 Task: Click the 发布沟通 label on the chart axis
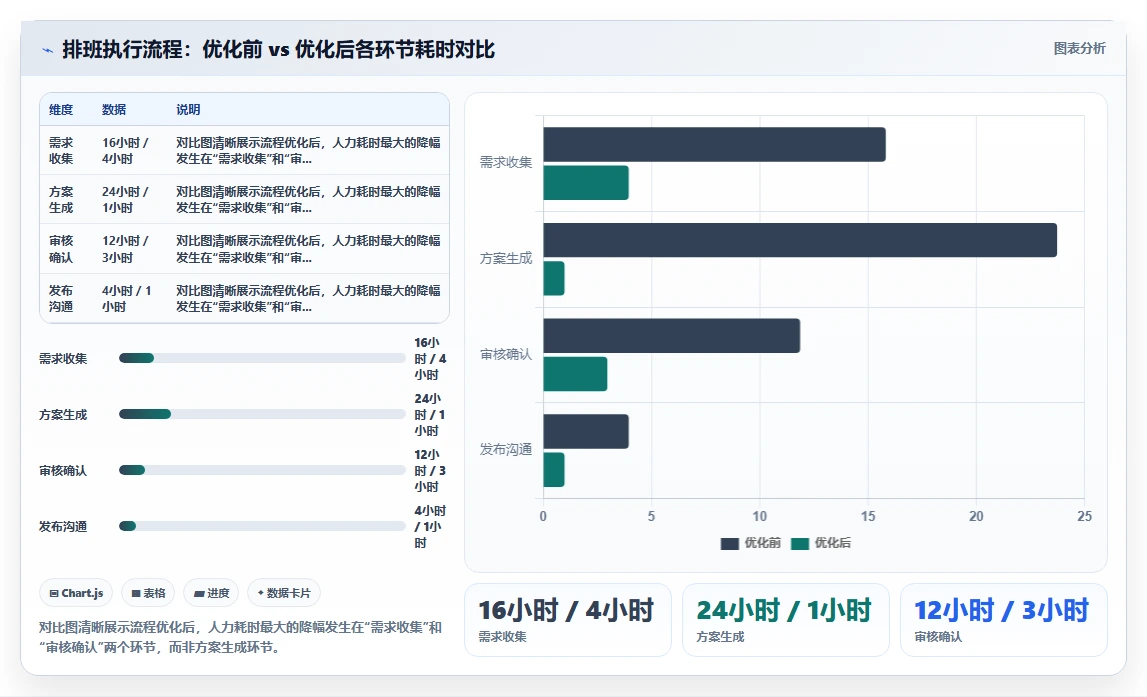tap(505, 450)
